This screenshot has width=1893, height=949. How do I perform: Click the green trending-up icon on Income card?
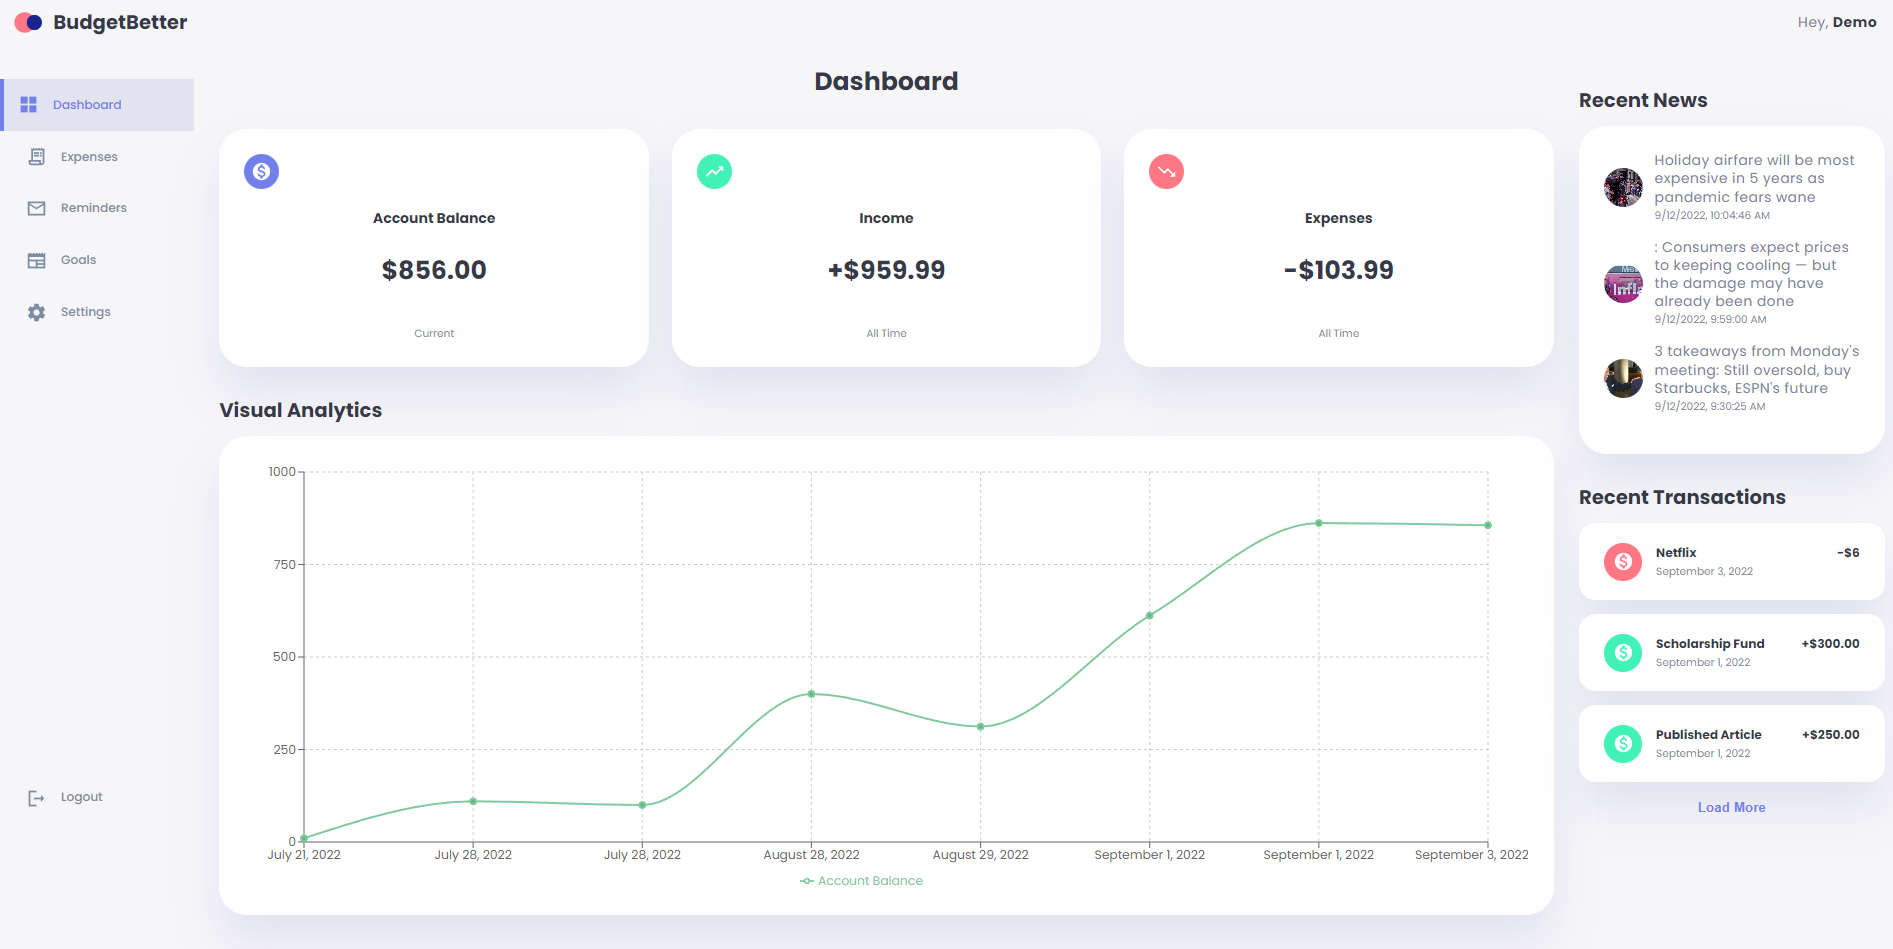[714, 171]
